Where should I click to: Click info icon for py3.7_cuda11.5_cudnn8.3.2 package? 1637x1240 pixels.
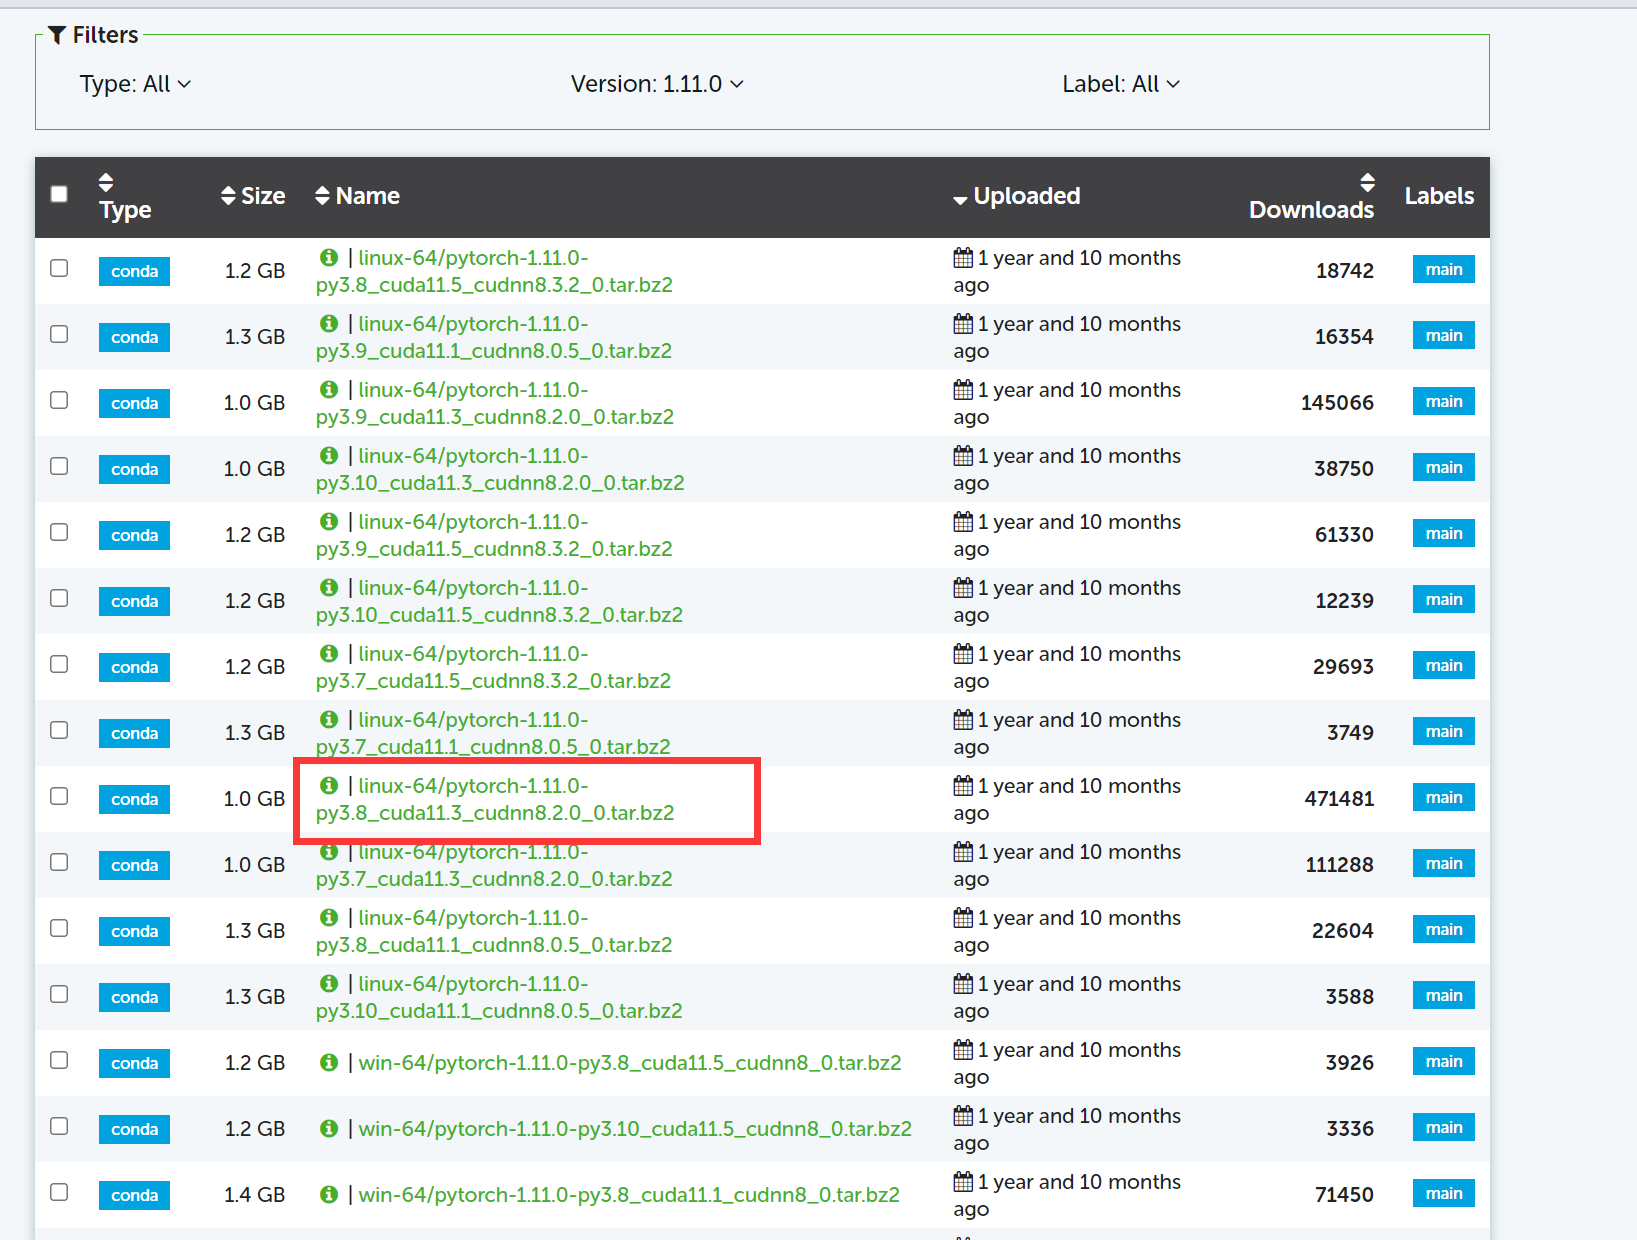point(328,653)
